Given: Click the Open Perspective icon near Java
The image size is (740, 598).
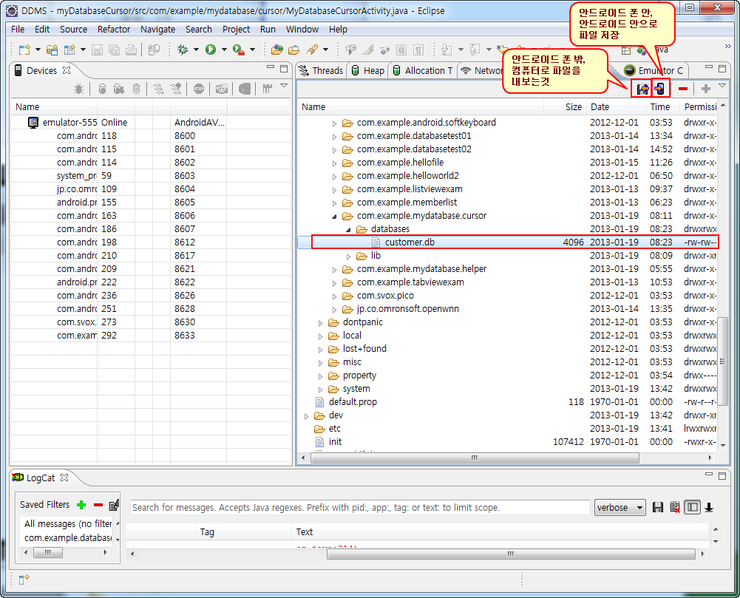Looking at the screenshot, I should point(626,50).
